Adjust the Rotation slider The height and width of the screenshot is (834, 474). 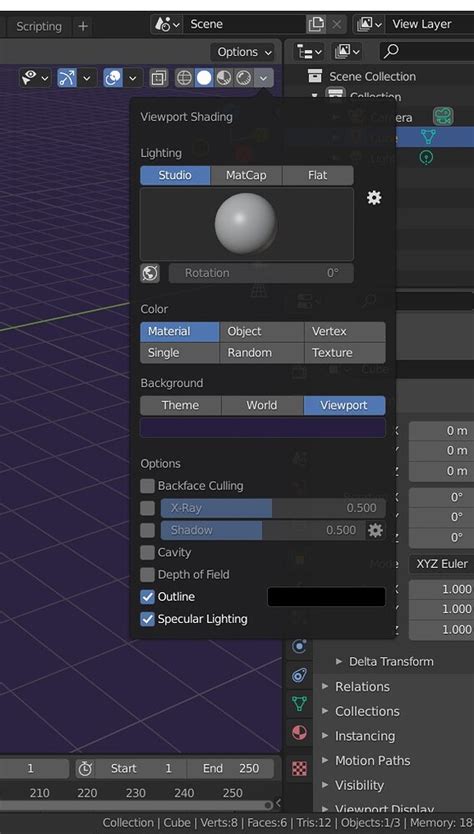point(261,273)
